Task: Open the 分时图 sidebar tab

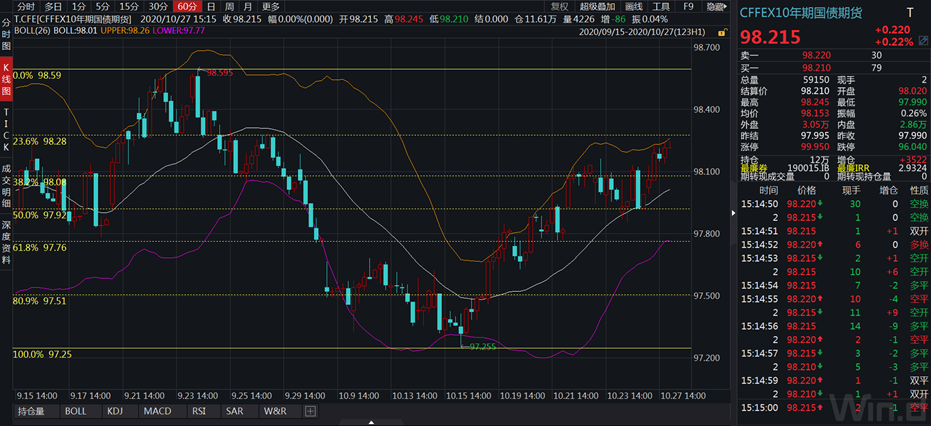Action: [x=7, y=34]
